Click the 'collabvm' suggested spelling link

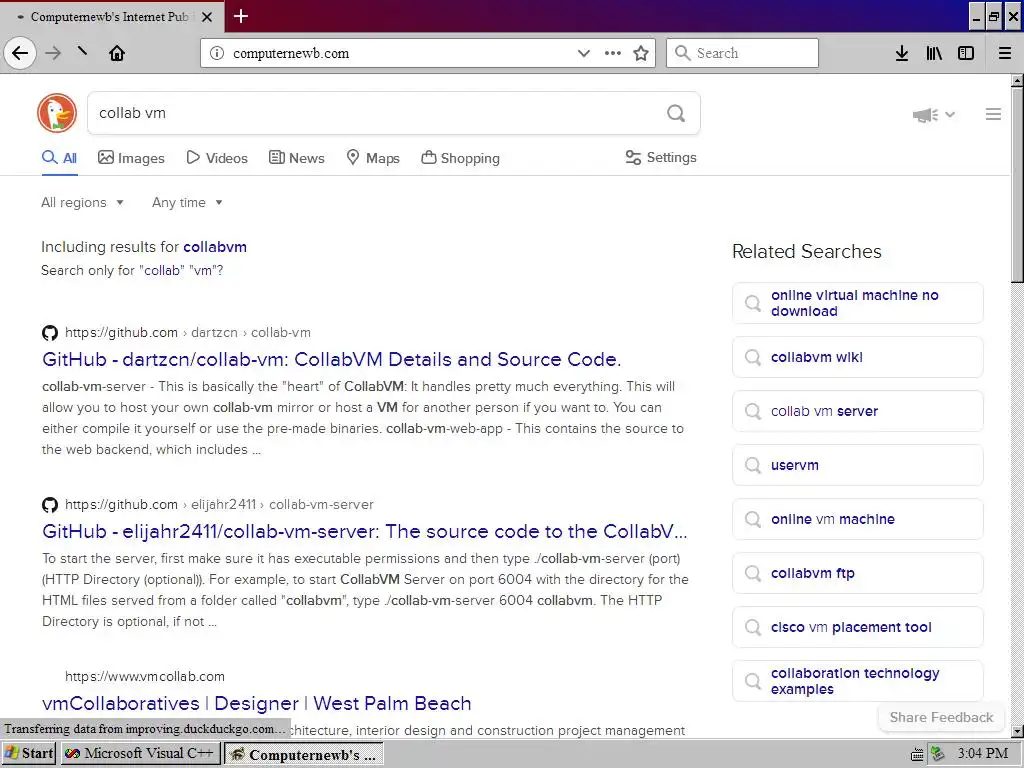(215, 247)
